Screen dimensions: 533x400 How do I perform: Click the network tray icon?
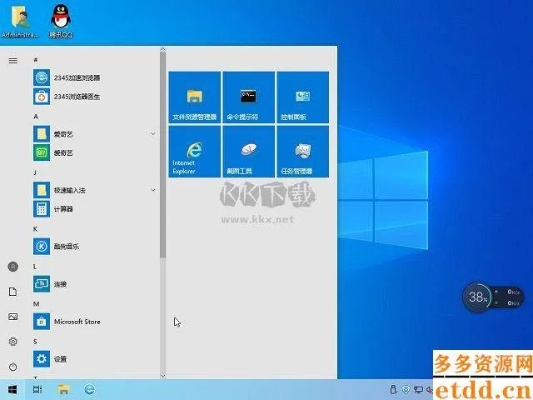coord(418,389)
